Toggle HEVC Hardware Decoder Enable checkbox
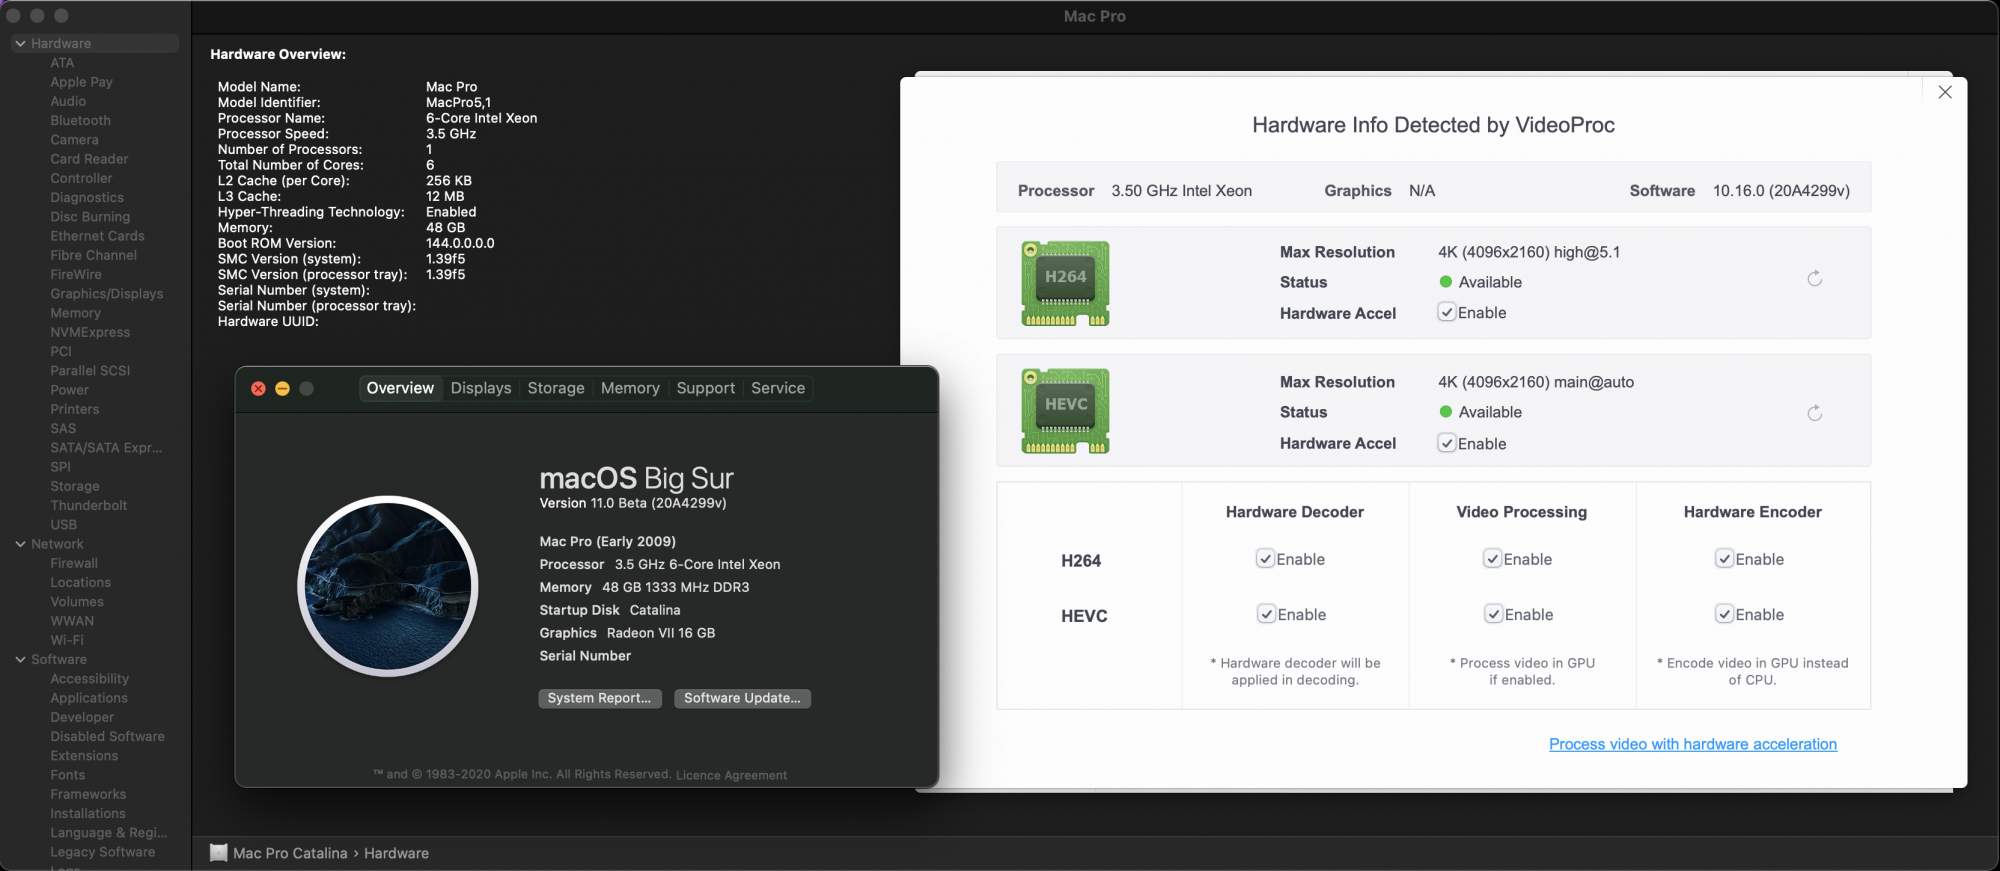The image size is (2000, 871). point(1266,614)
